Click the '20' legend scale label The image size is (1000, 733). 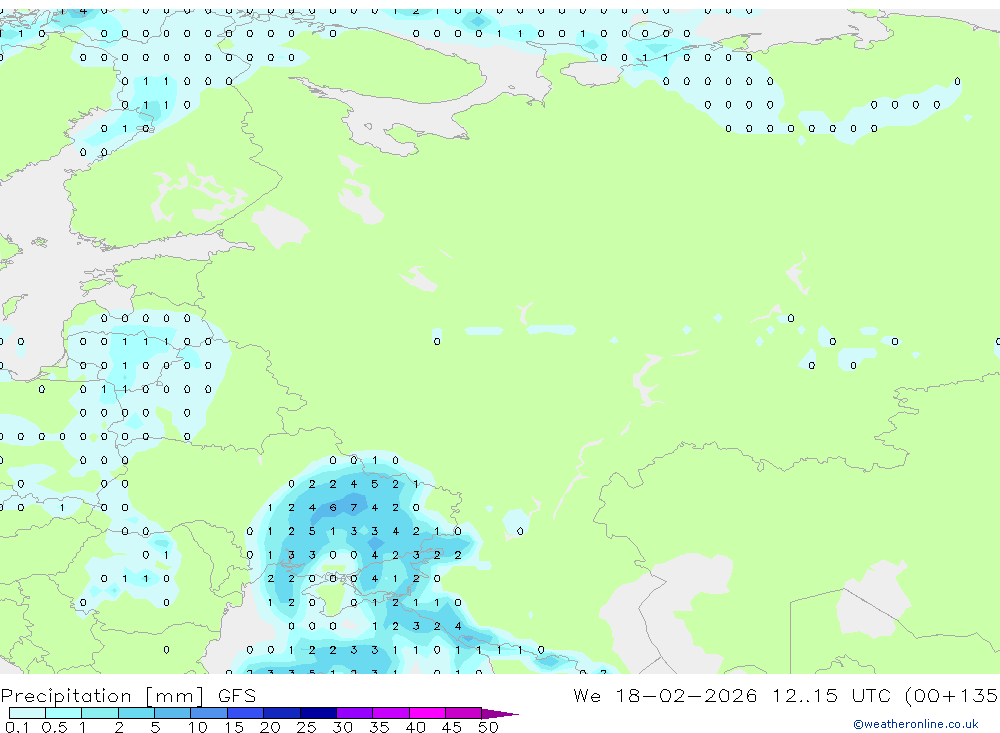[x=270, y=727]
